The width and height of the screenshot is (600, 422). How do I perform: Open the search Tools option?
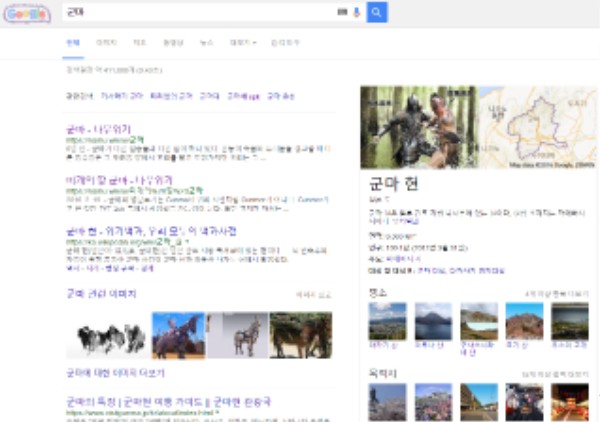coord(285,43)
